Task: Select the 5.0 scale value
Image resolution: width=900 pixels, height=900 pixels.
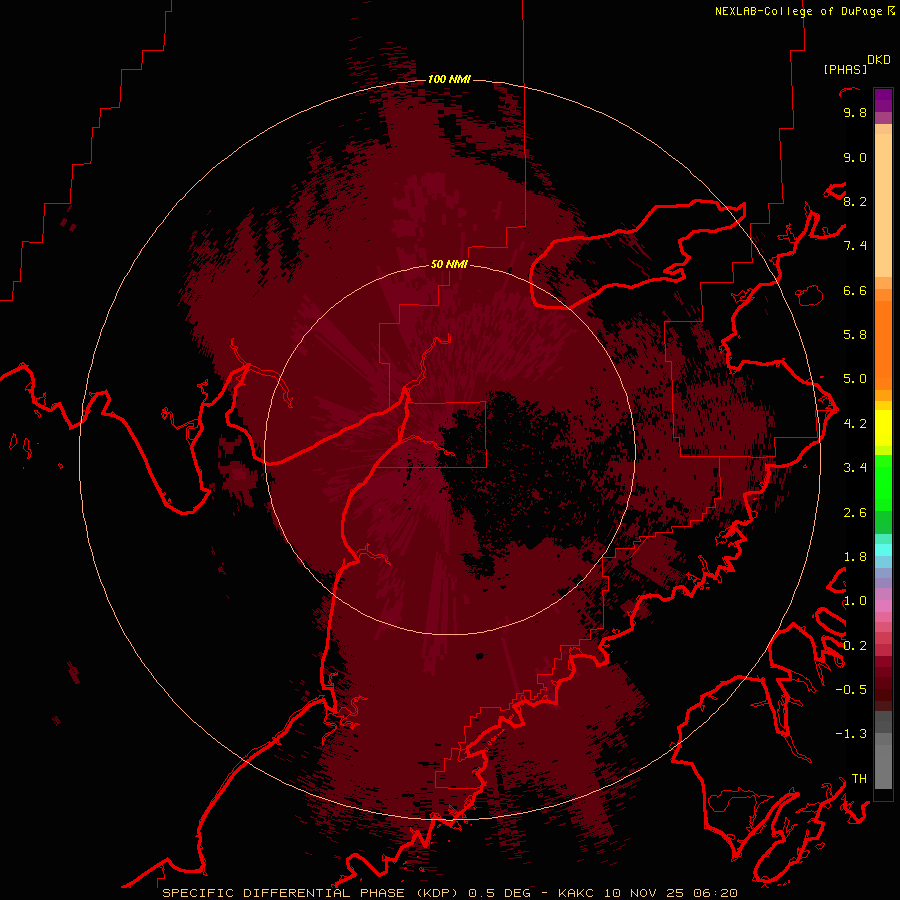Action: tap(855, 379)
